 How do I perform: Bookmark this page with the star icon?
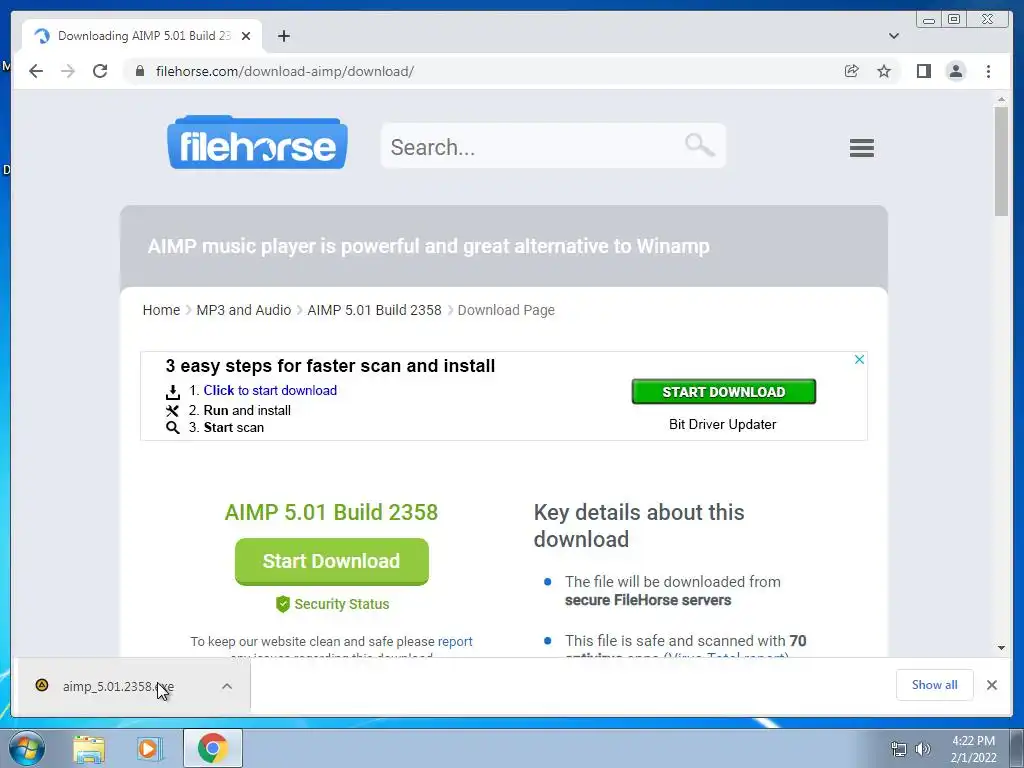(884, 71)
